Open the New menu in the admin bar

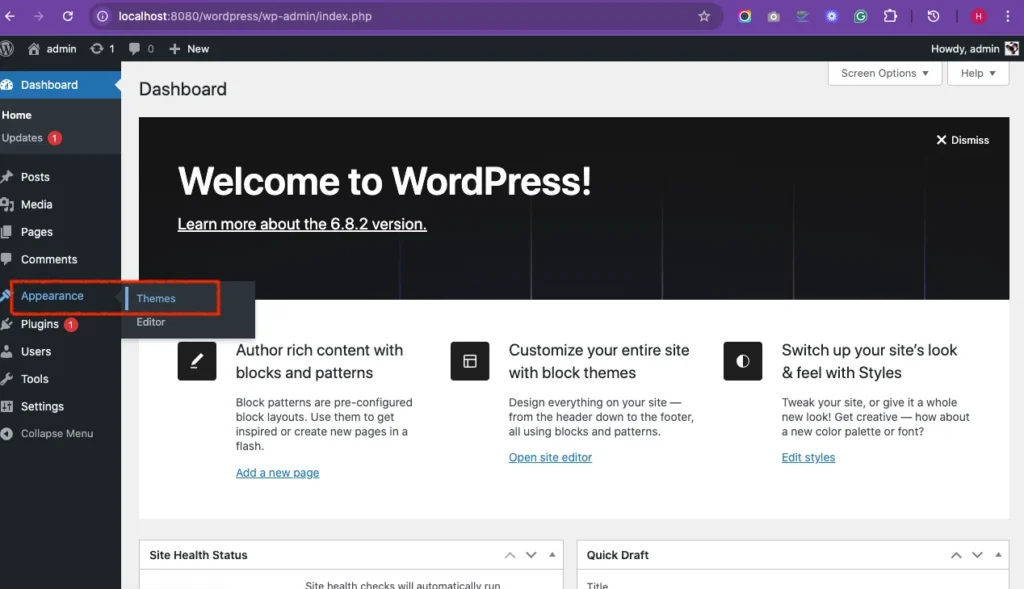(x=189, y=48)
